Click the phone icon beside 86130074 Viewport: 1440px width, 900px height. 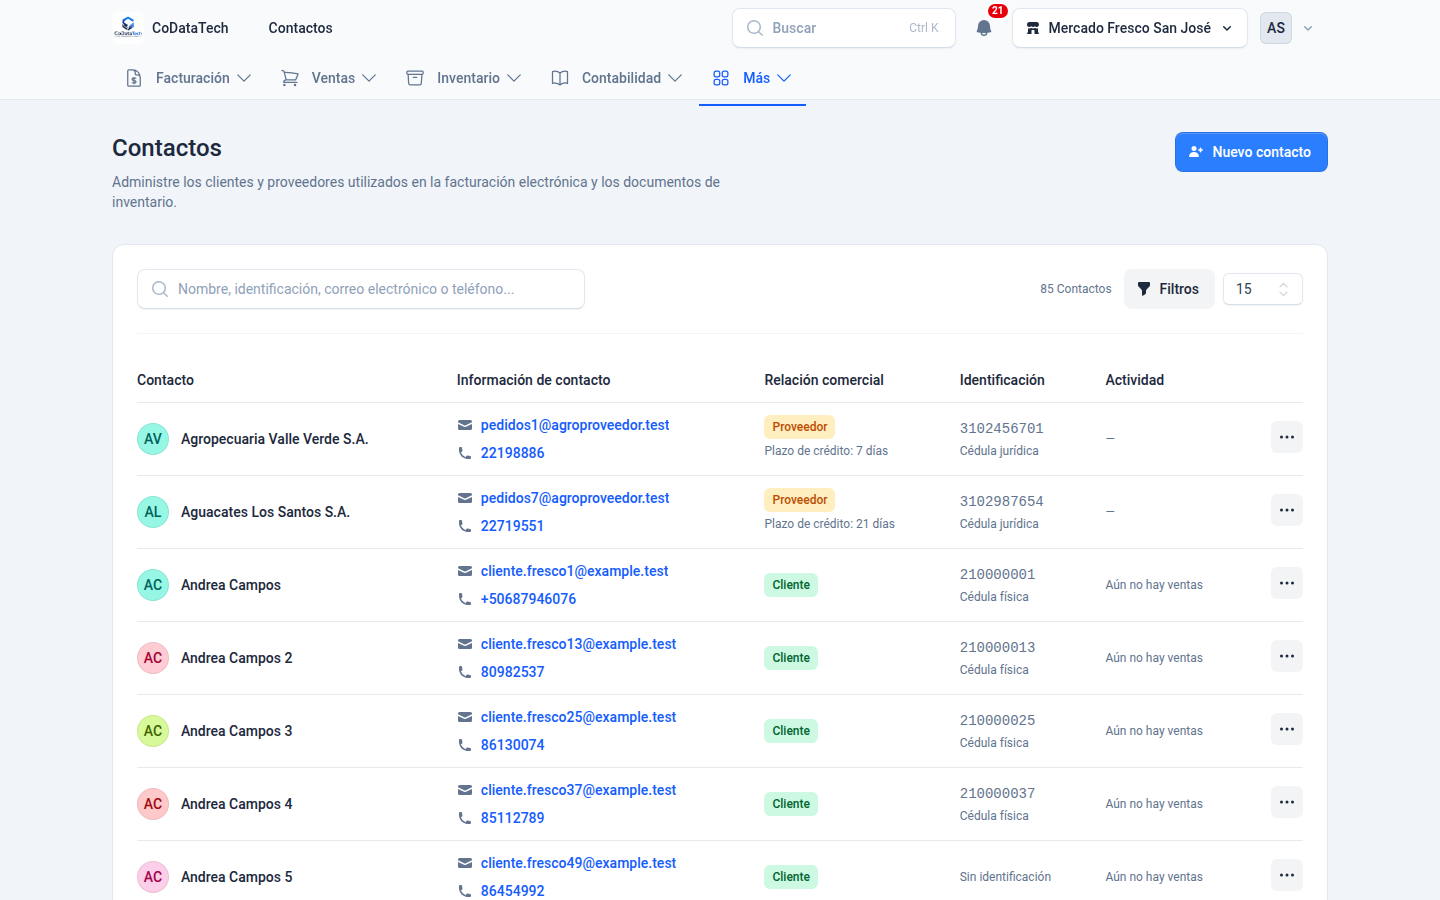465,745
